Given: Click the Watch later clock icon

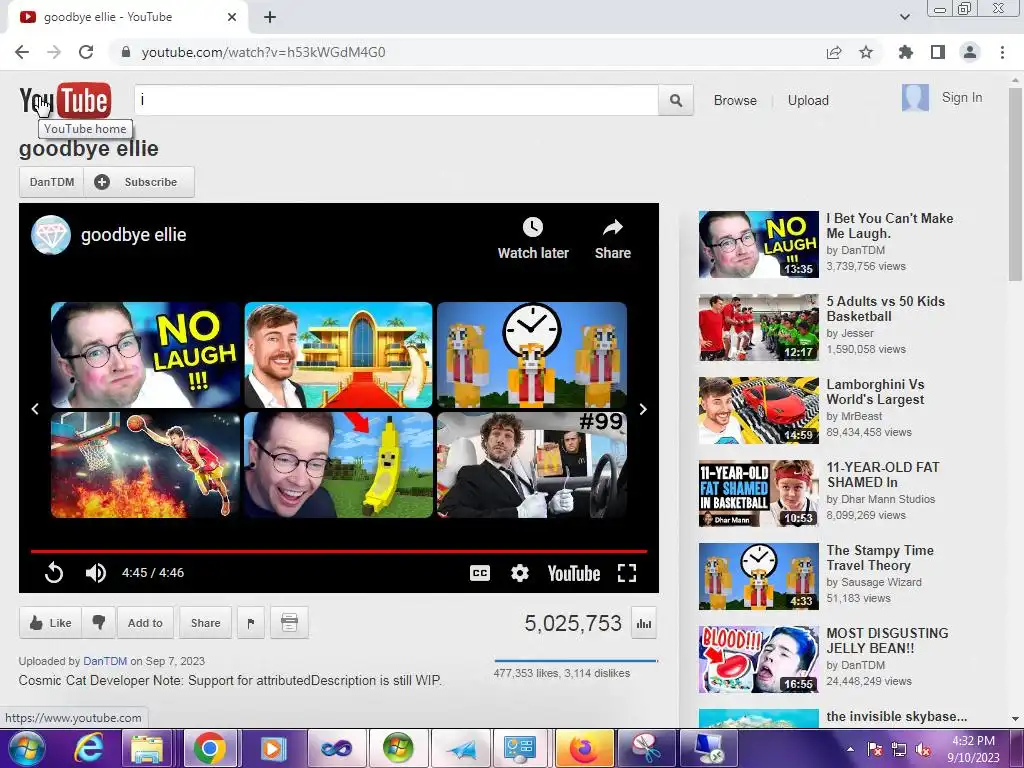Looking at the screenshot, I should 533,227.
